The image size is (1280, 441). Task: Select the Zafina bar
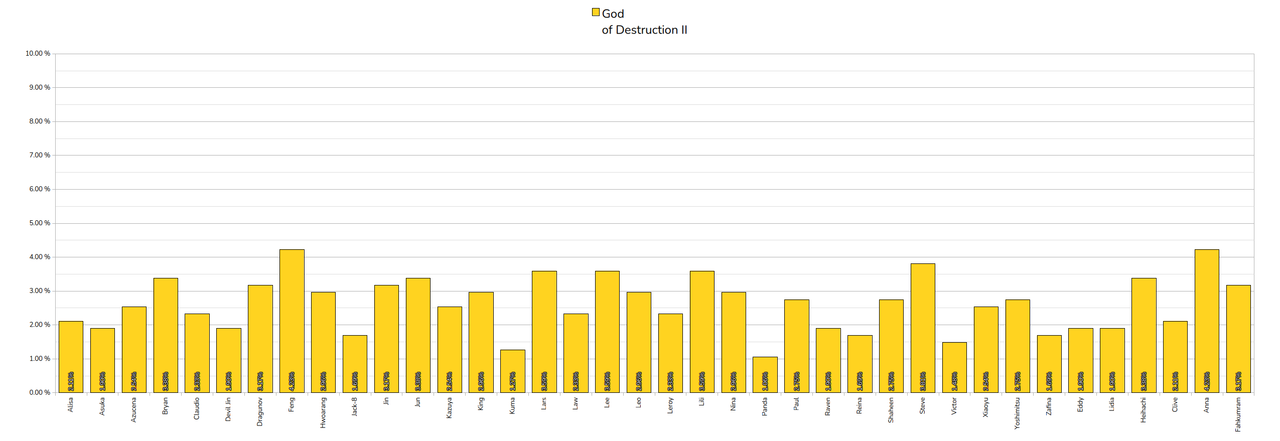[1049, 364]
